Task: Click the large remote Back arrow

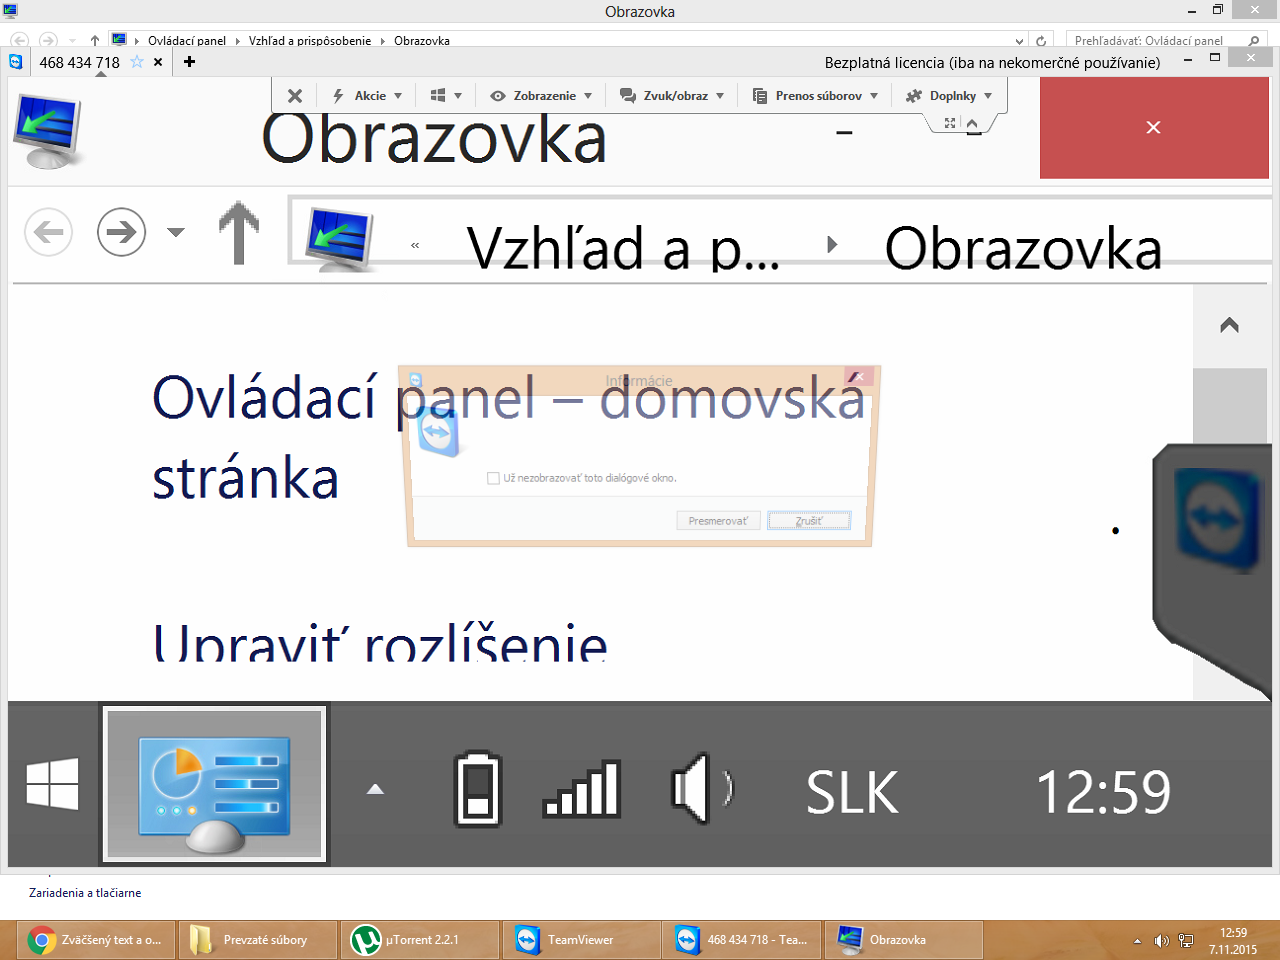Action: pos(48,232)
